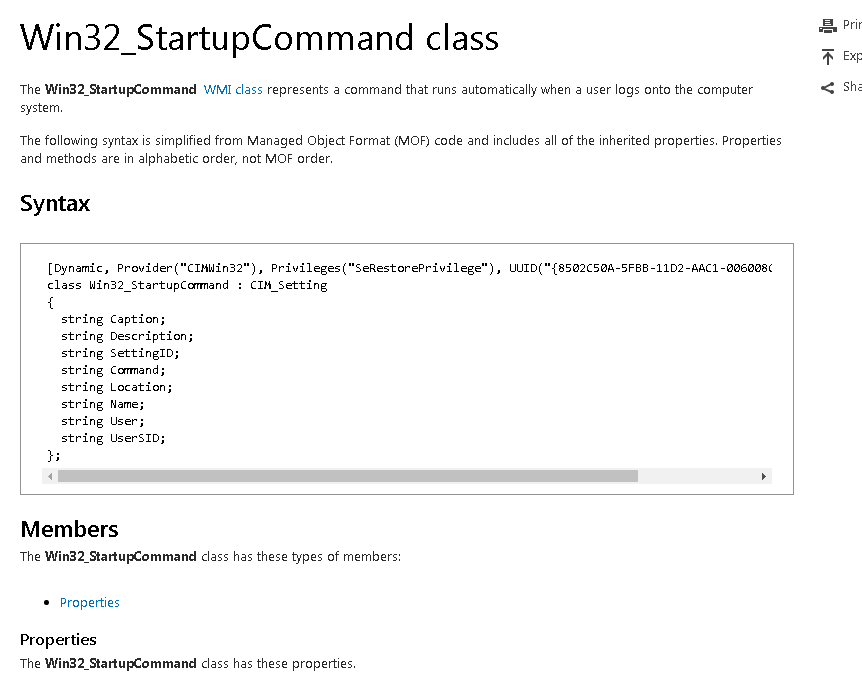Click the Members section heading
This screenshot has height=689, width=862.
69,529
